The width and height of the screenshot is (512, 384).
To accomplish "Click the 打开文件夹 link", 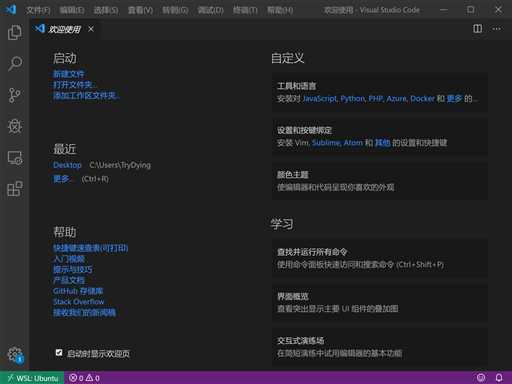I will click(x=74, y=85).
